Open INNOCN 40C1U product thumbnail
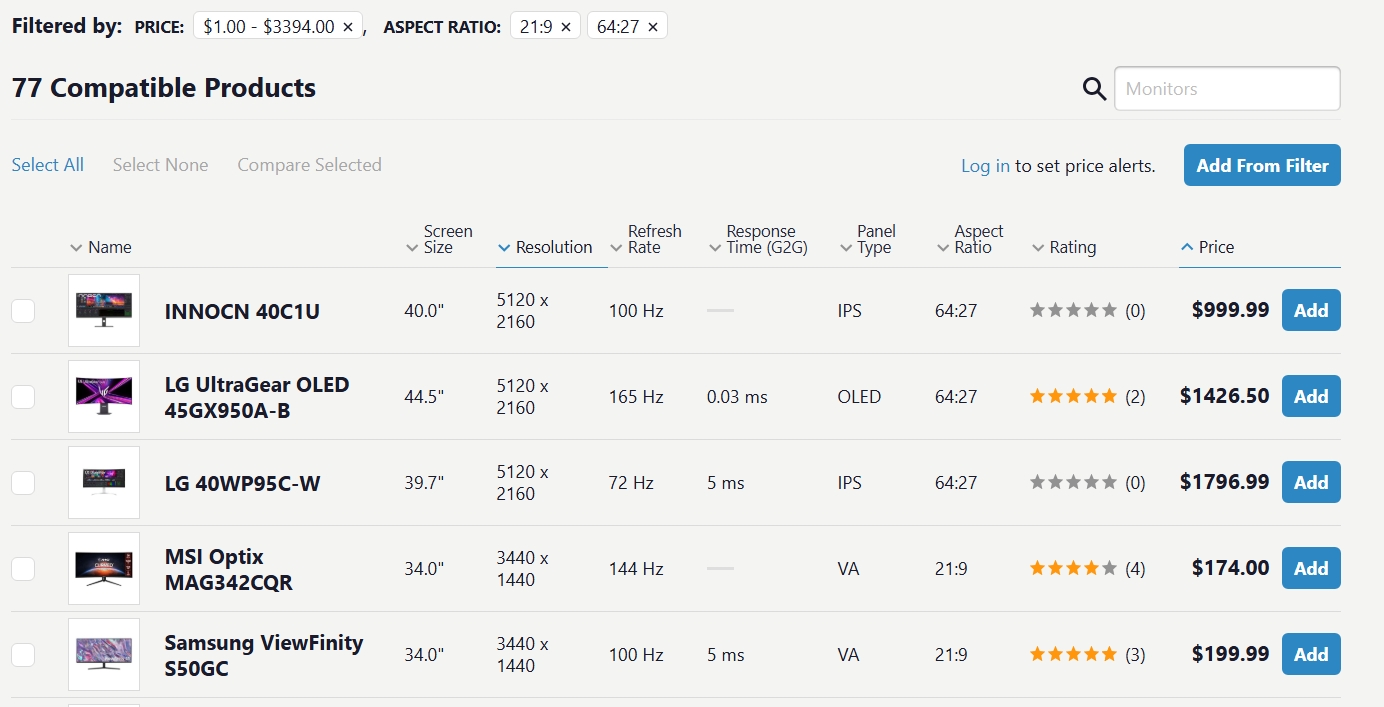This screenshot has width=1384, height=707. (104, 311)
